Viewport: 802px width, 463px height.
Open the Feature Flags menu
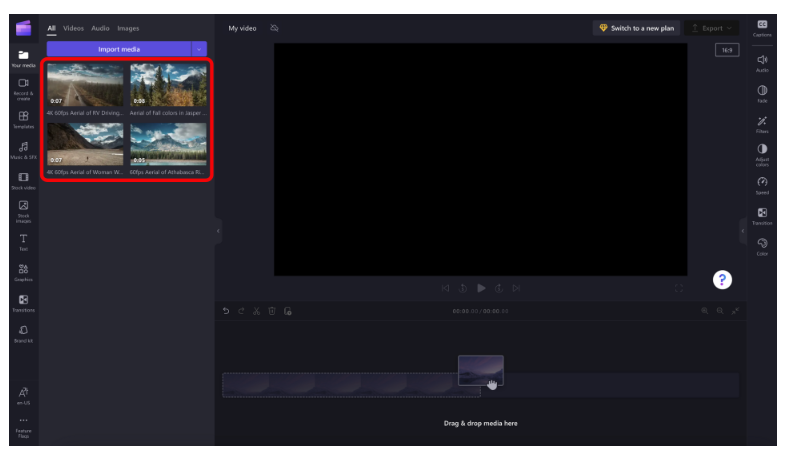(x=24, y=428)
